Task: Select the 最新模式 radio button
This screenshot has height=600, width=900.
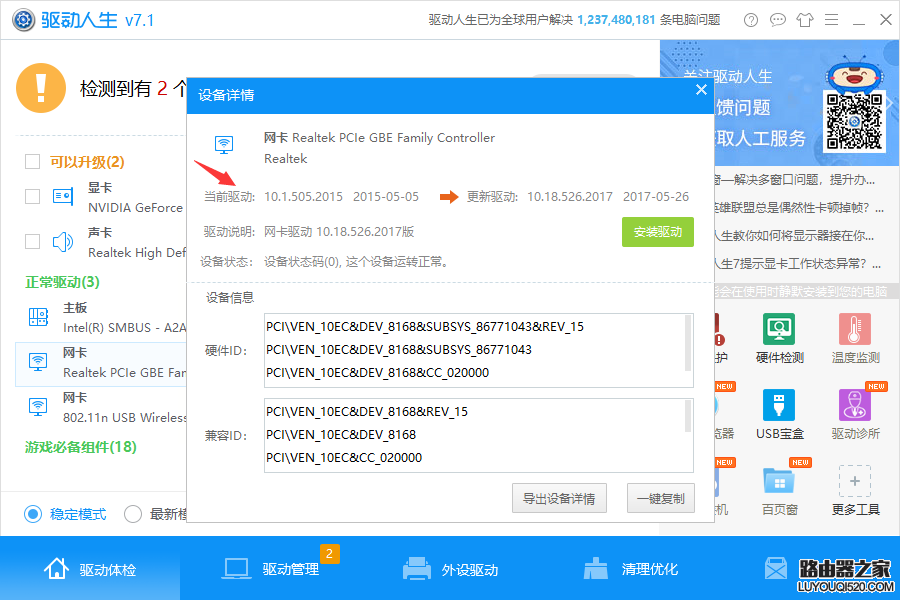Action: click(133, 514)
